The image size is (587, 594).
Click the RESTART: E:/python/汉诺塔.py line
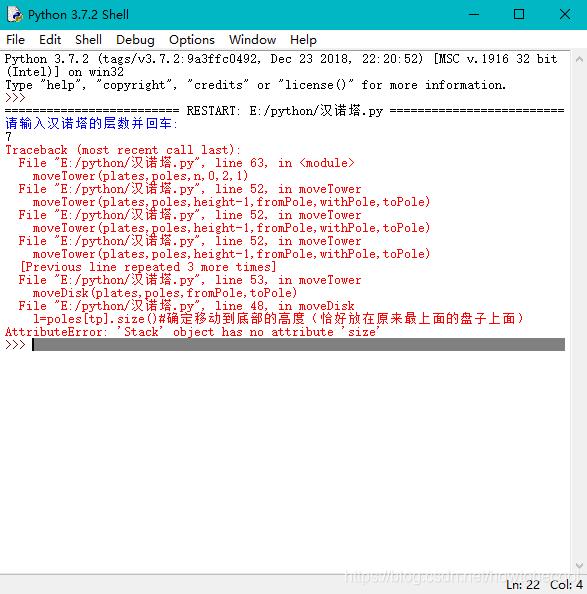pos(284,111)
